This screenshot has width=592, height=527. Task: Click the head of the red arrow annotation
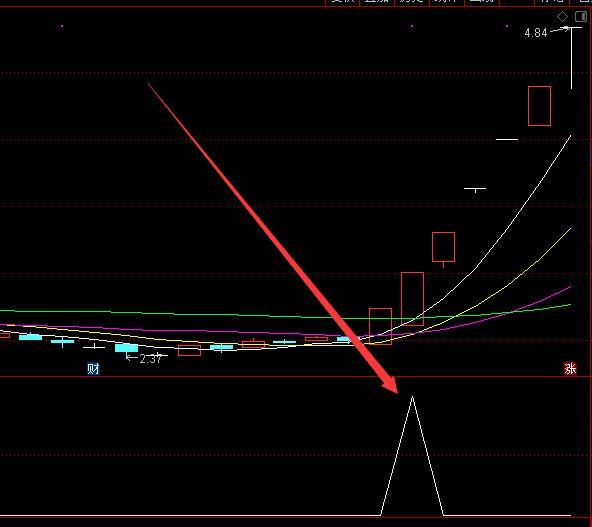pyautogui.click(x=390, y=385)
